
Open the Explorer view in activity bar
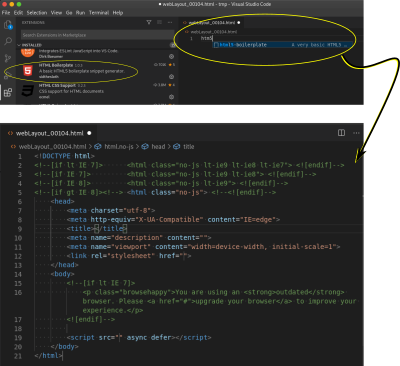(x=8, y=25)
